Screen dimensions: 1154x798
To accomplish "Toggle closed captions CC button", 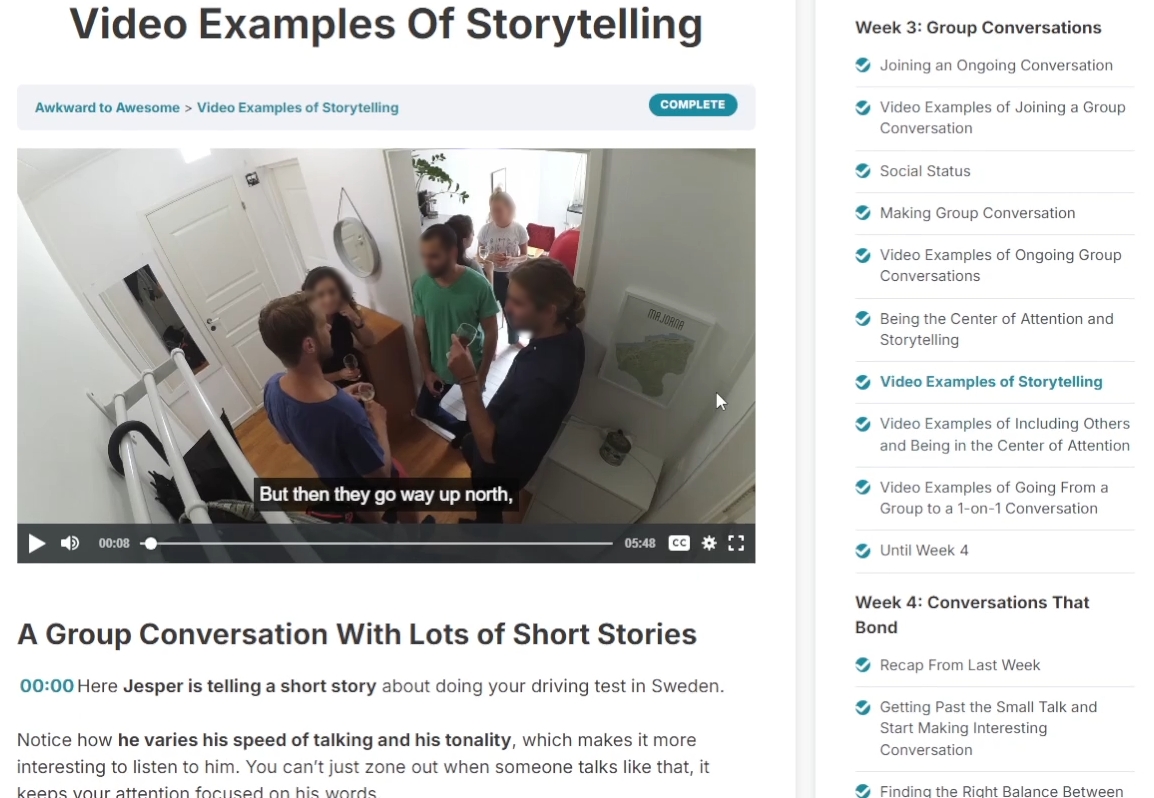I will 679,543.
